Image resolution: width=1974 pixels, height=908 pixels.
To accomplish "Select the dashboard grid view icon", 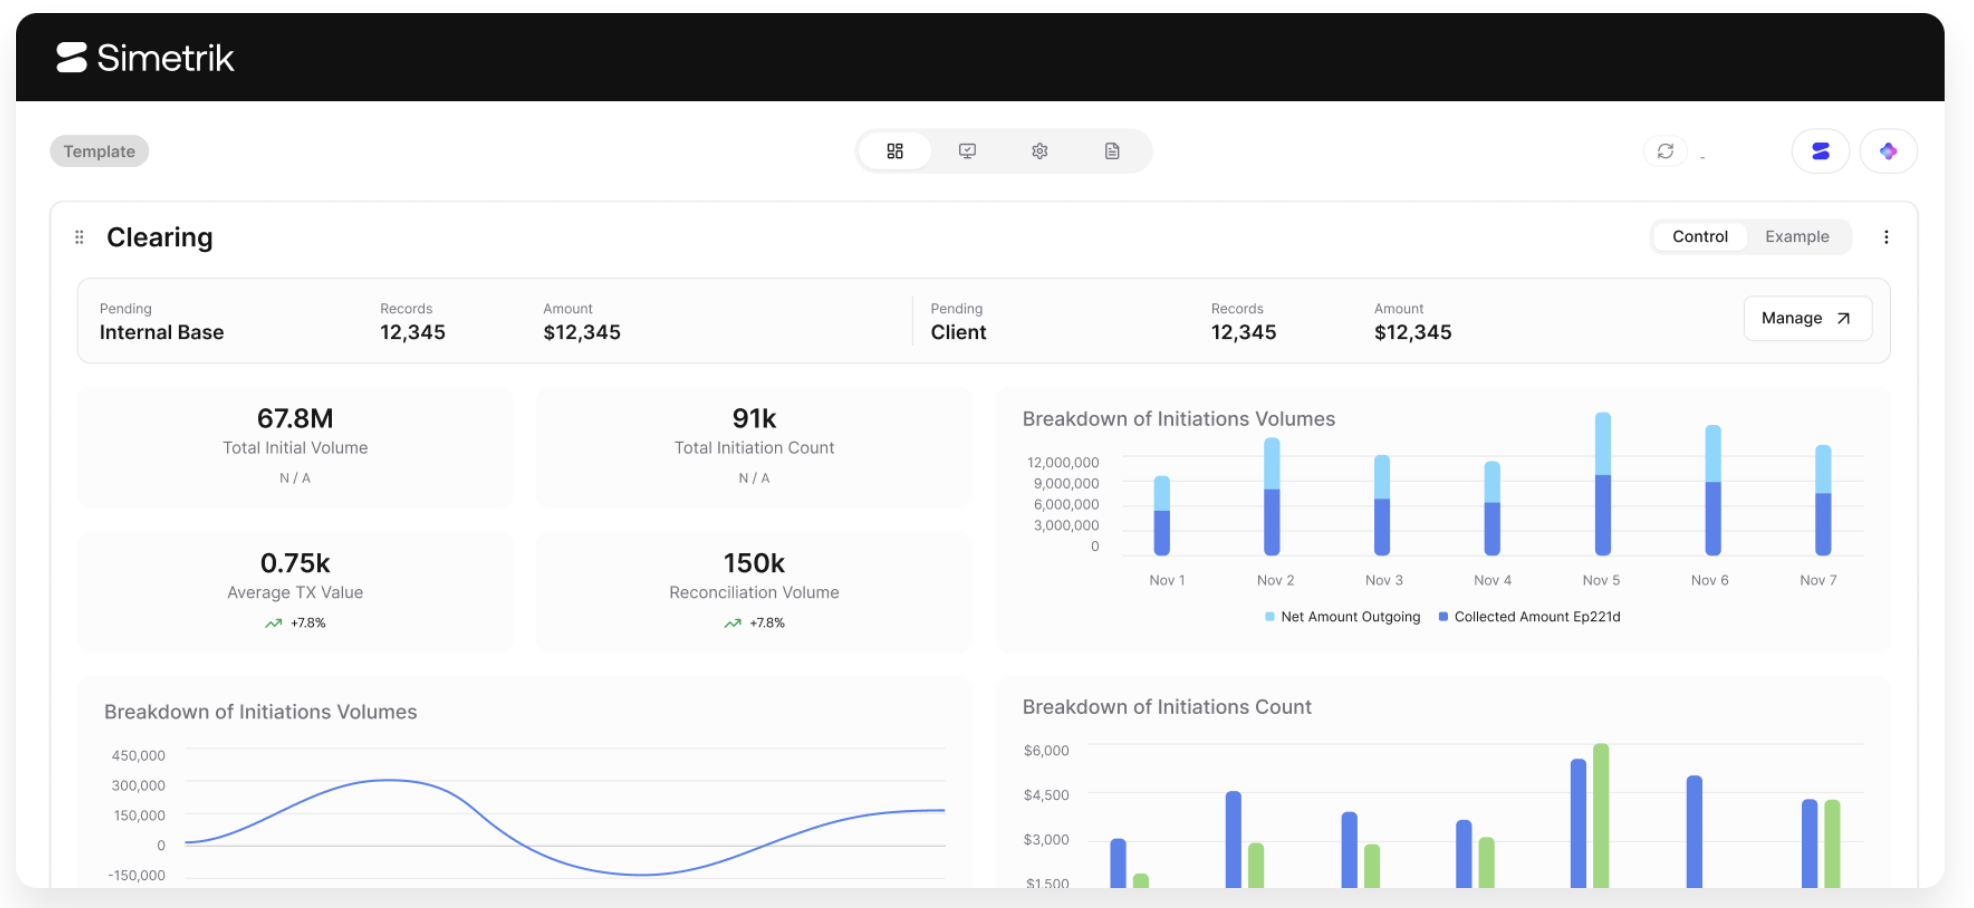I will pos(895,151).
